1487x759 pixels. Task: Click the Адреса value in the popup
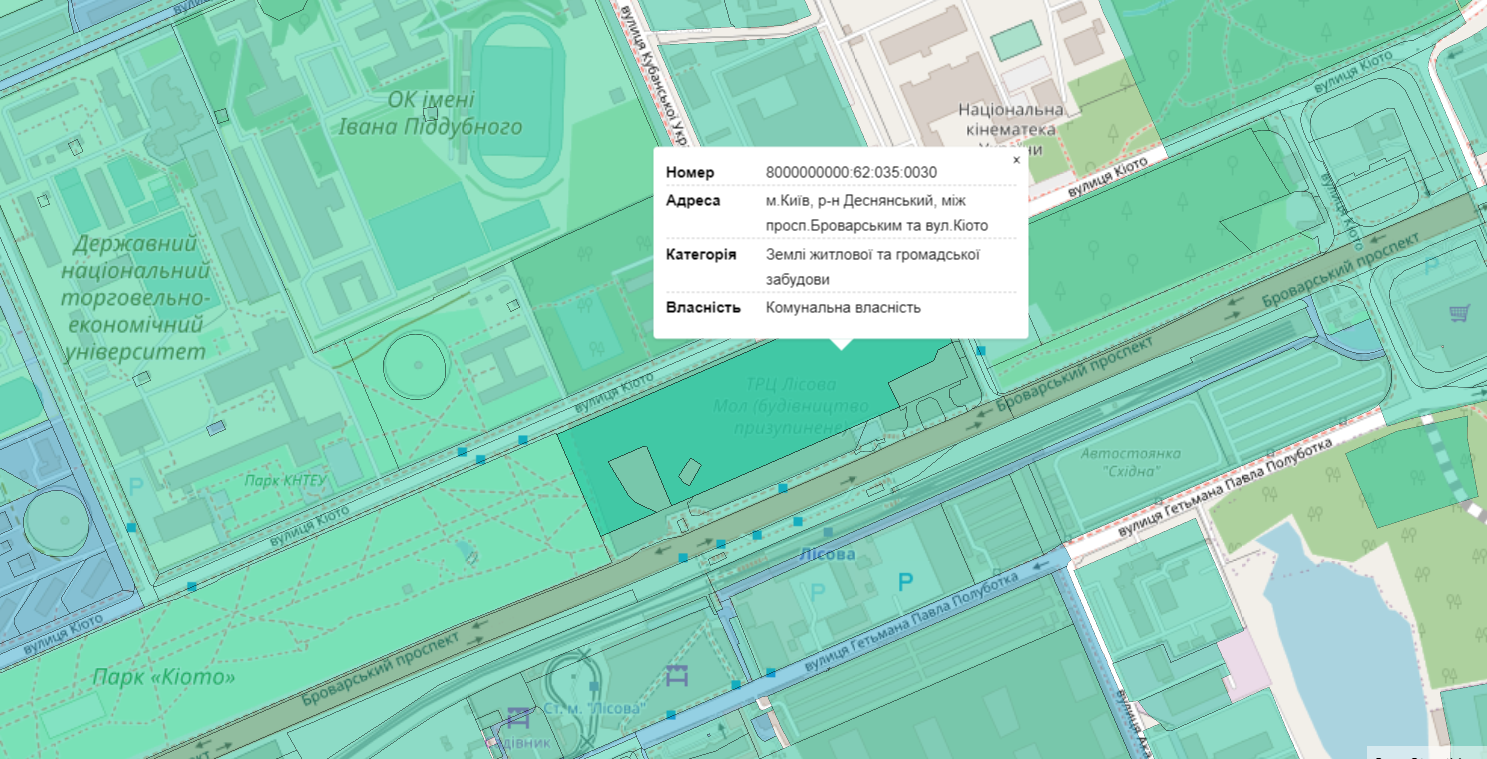876,213
